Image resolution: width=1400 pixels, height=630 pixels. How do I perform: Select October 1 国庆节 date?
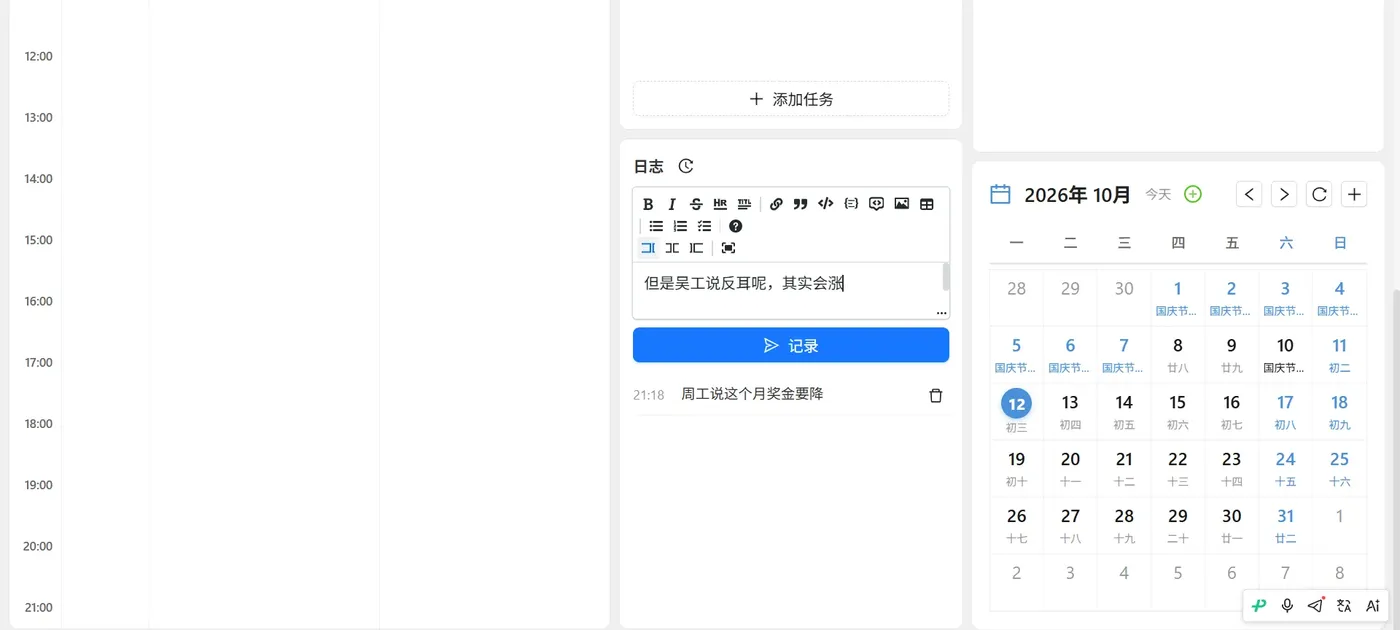coord(1178,298)
